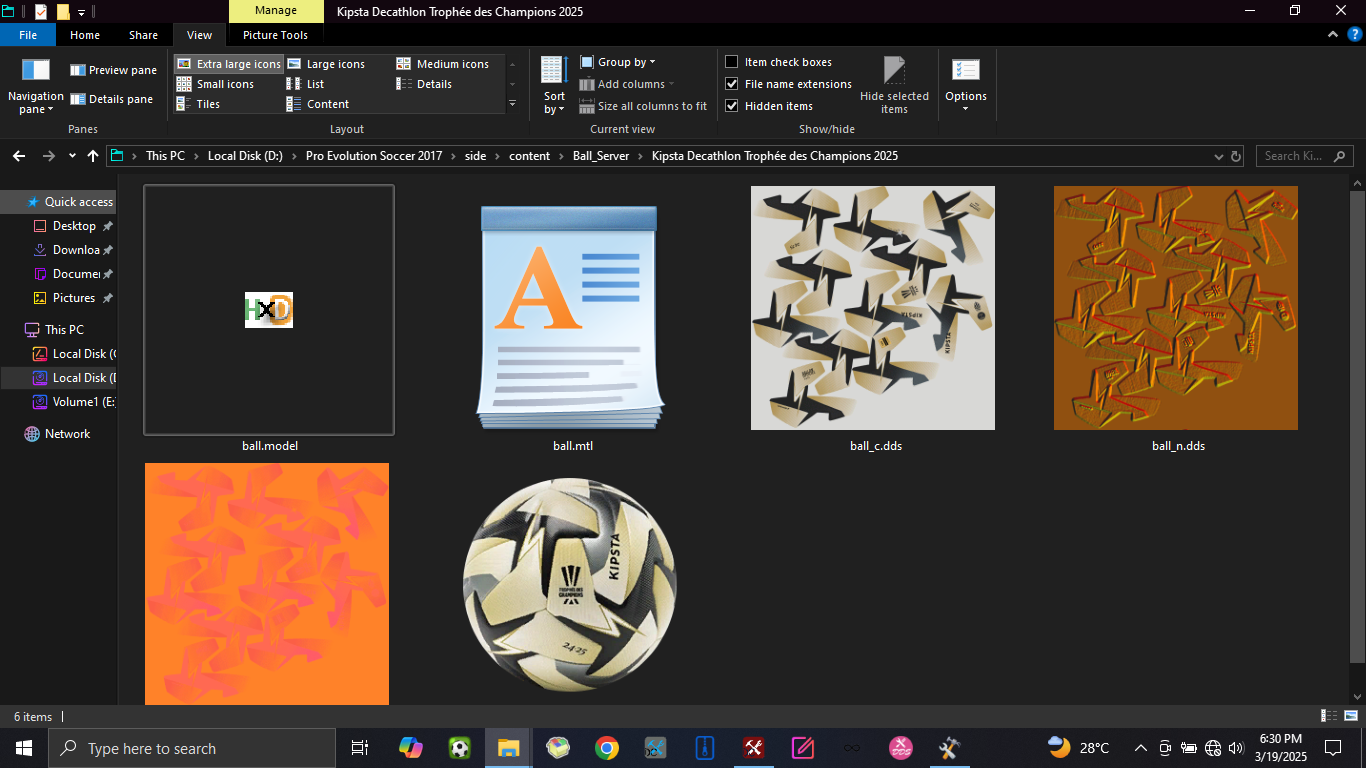Image resolution: width=1366 pixels, height=768 pixels.
Task: Open the notification center icon
Action: (x=1332, y=748)
